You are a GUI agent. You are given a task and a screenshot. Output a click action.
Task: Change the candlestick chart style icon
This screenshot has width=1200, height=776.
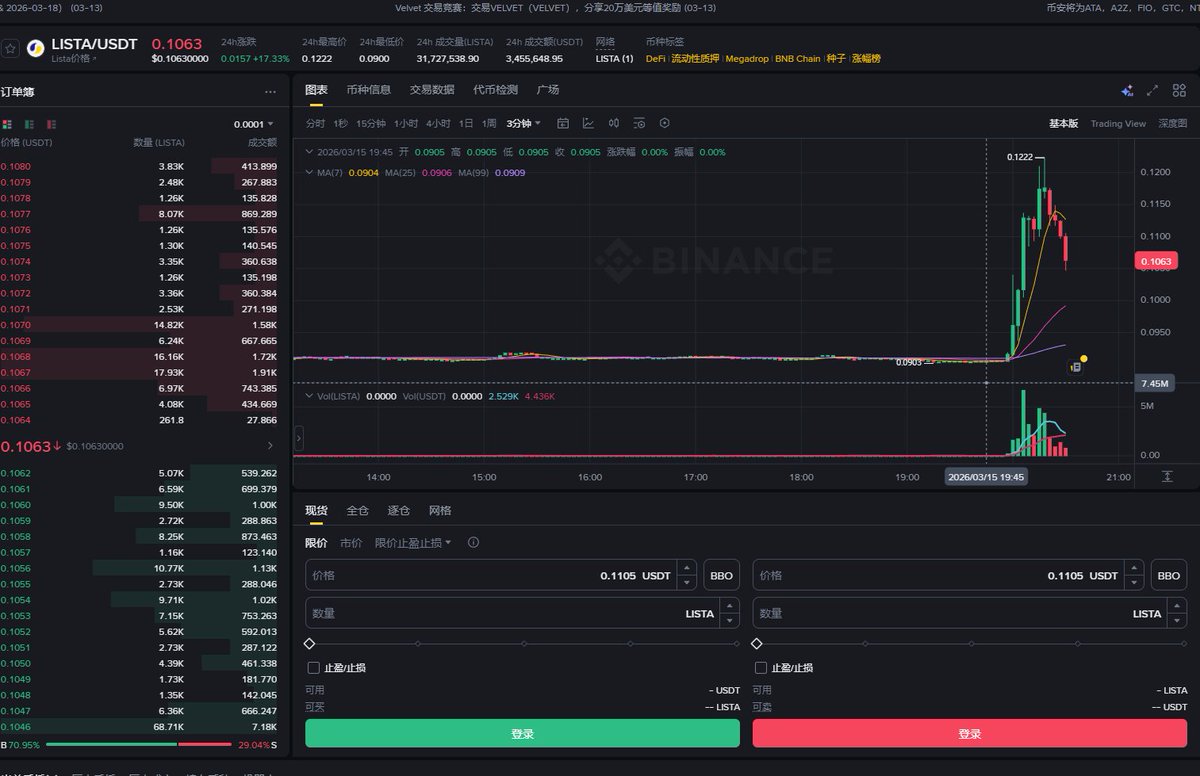pyautogui.click(x=613, y=123)
